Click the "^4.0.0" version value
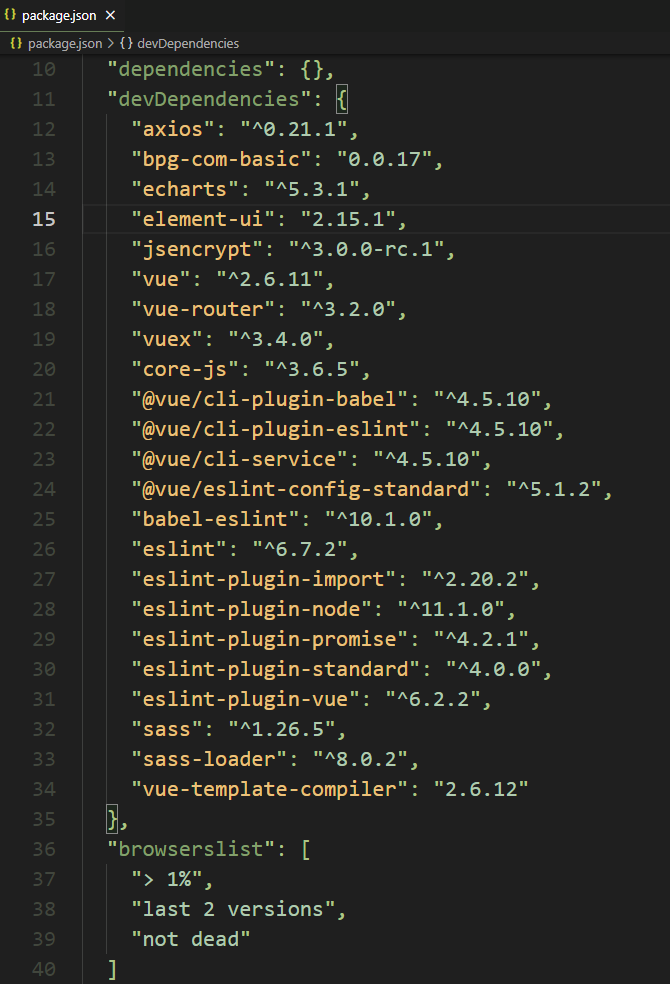 (493, 670)
